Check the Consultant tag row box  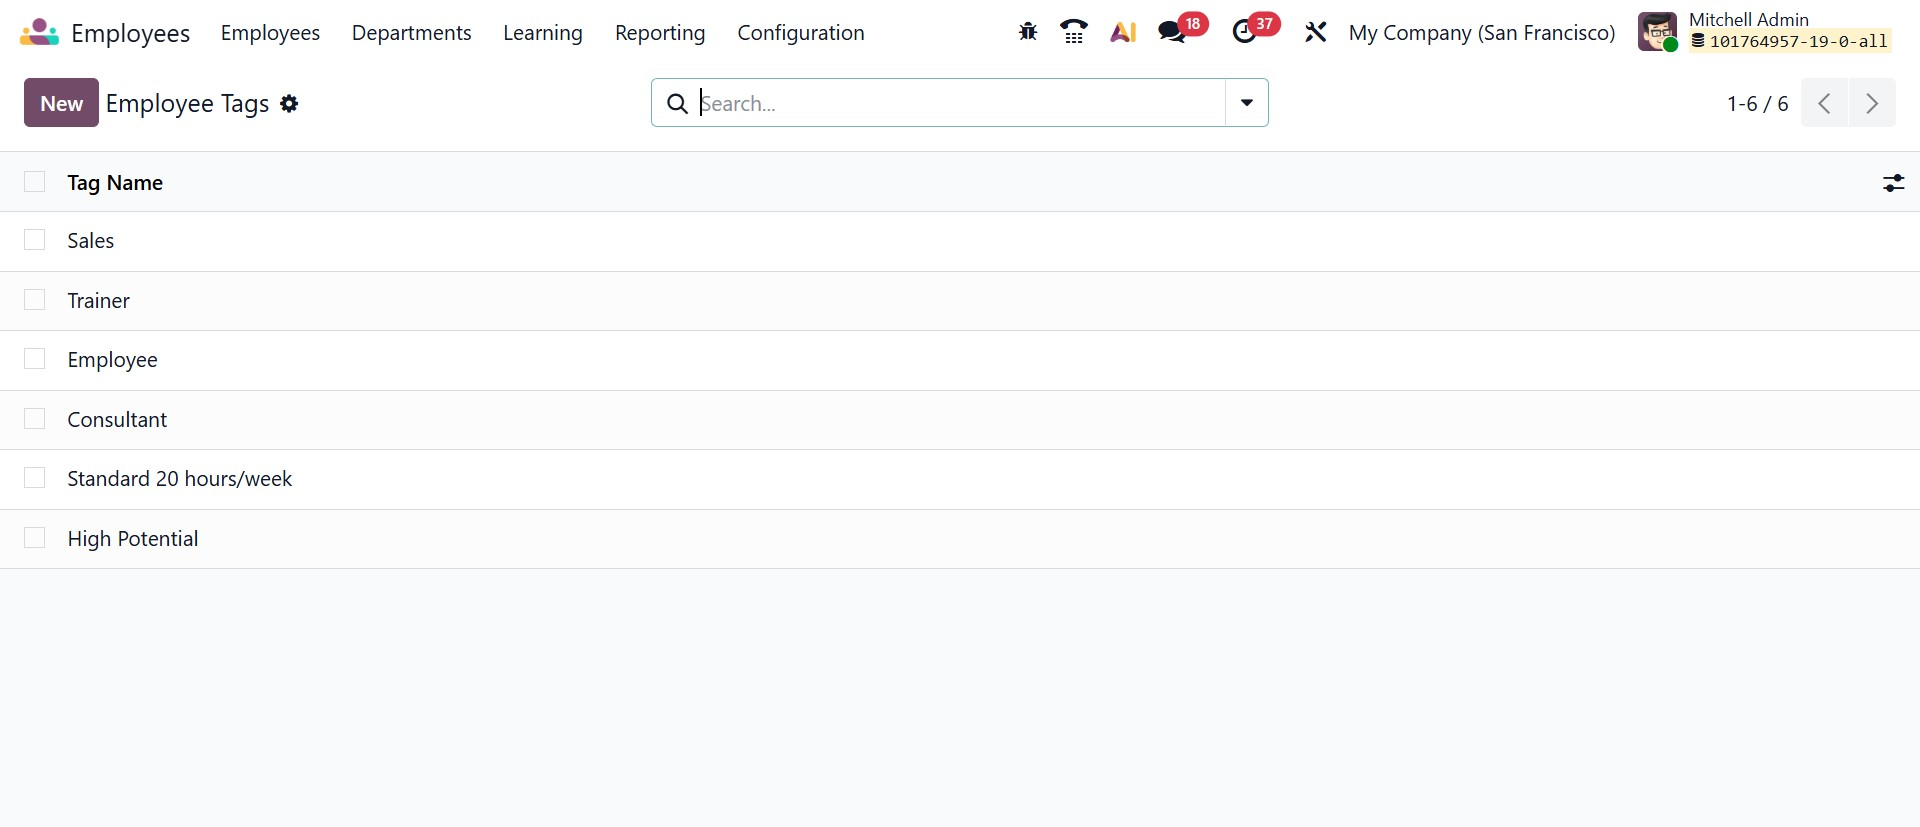35,419
